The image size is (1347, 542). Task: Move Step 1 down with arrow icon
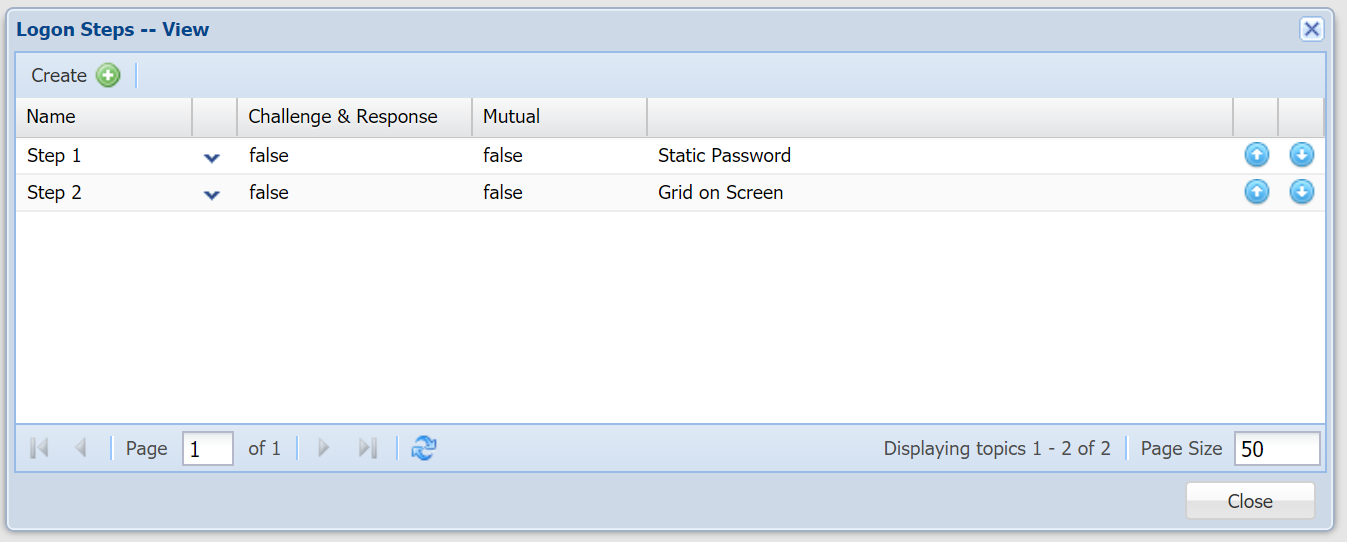click(x=1301, y=155)
